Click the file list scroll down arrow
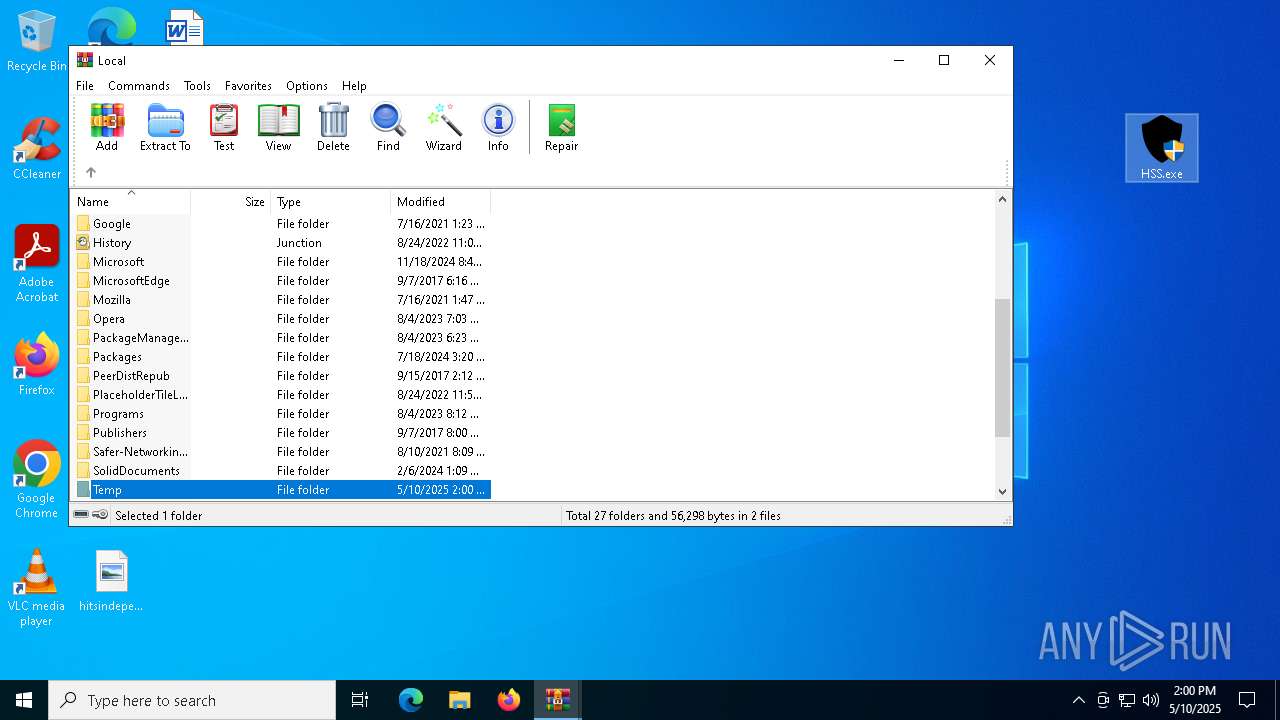The height and width of the screenshot is (720, 1280). 1003,491
